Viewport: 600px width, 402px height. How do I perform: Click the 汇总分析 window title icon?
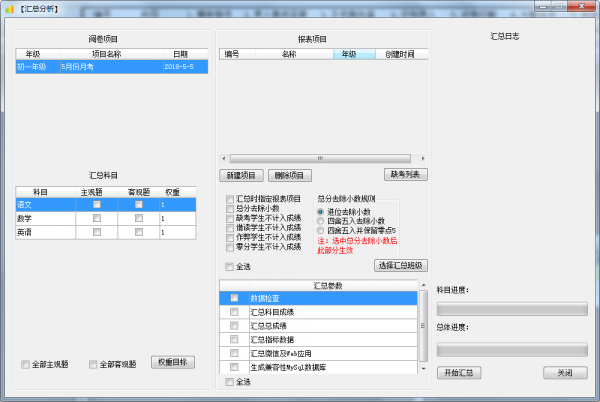9,7
